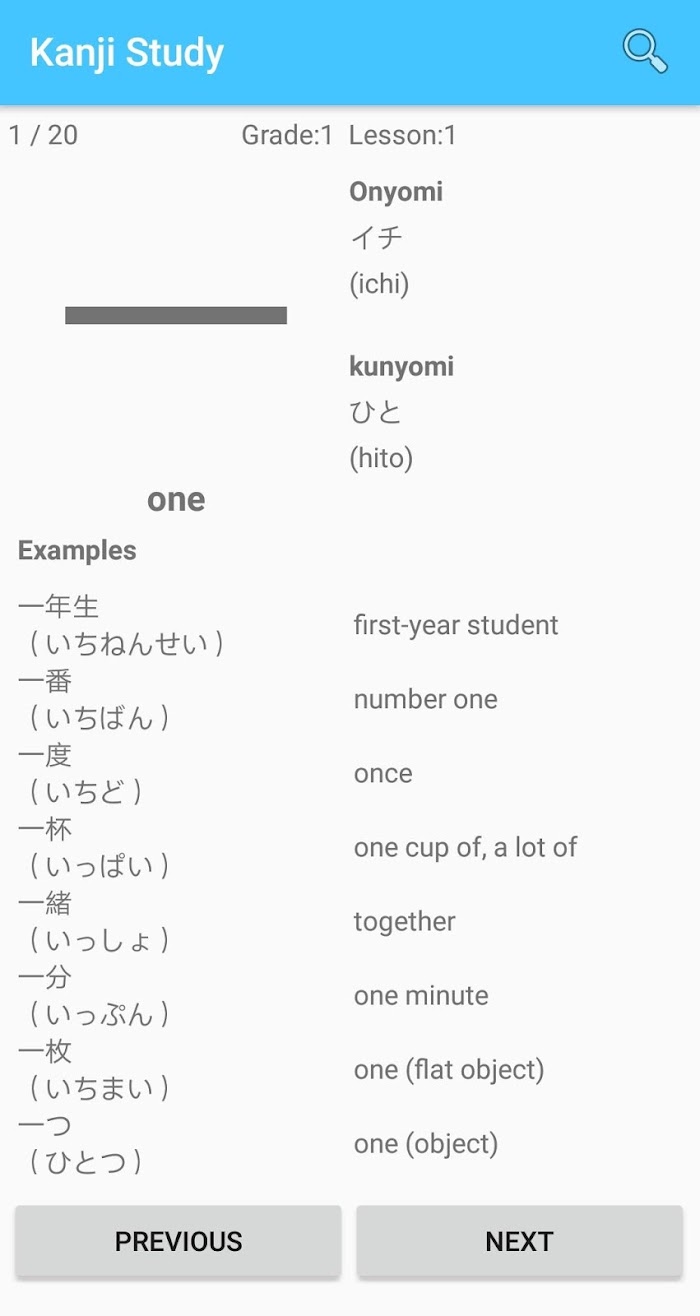Select the Kanji Study title

click(x=127, y=52)
